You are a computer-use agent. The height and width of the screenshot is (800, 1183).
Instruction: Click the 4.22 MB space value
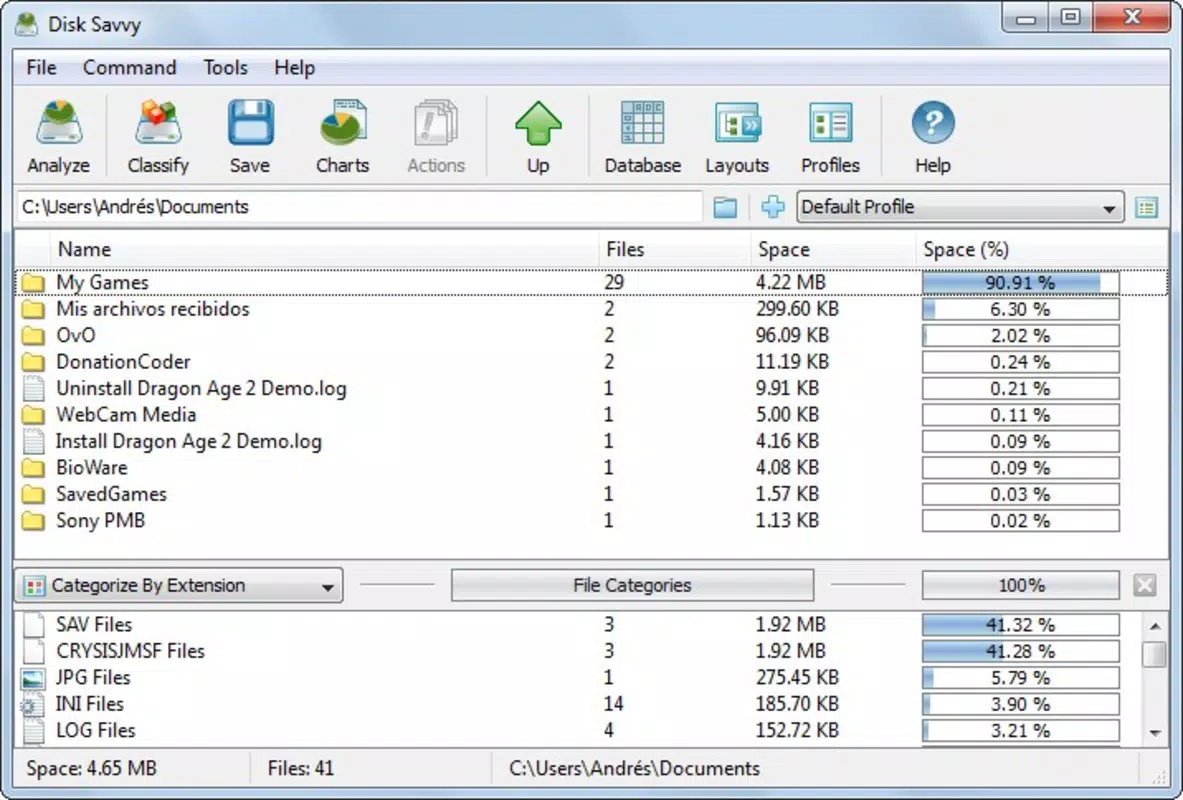[791, 283]
